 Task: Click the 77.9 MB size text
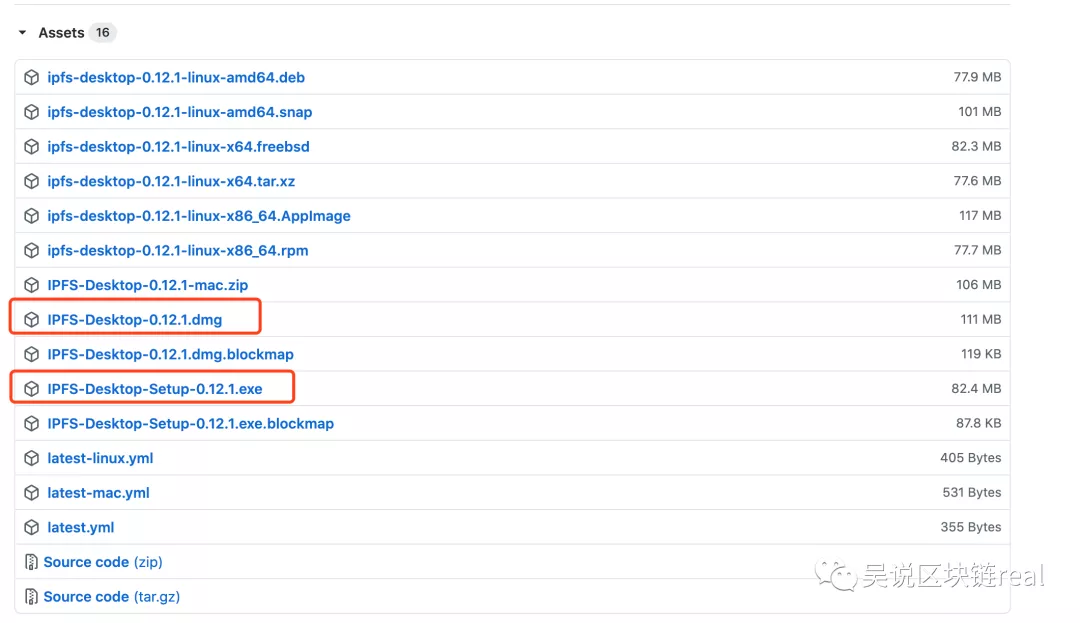[977, 77]
